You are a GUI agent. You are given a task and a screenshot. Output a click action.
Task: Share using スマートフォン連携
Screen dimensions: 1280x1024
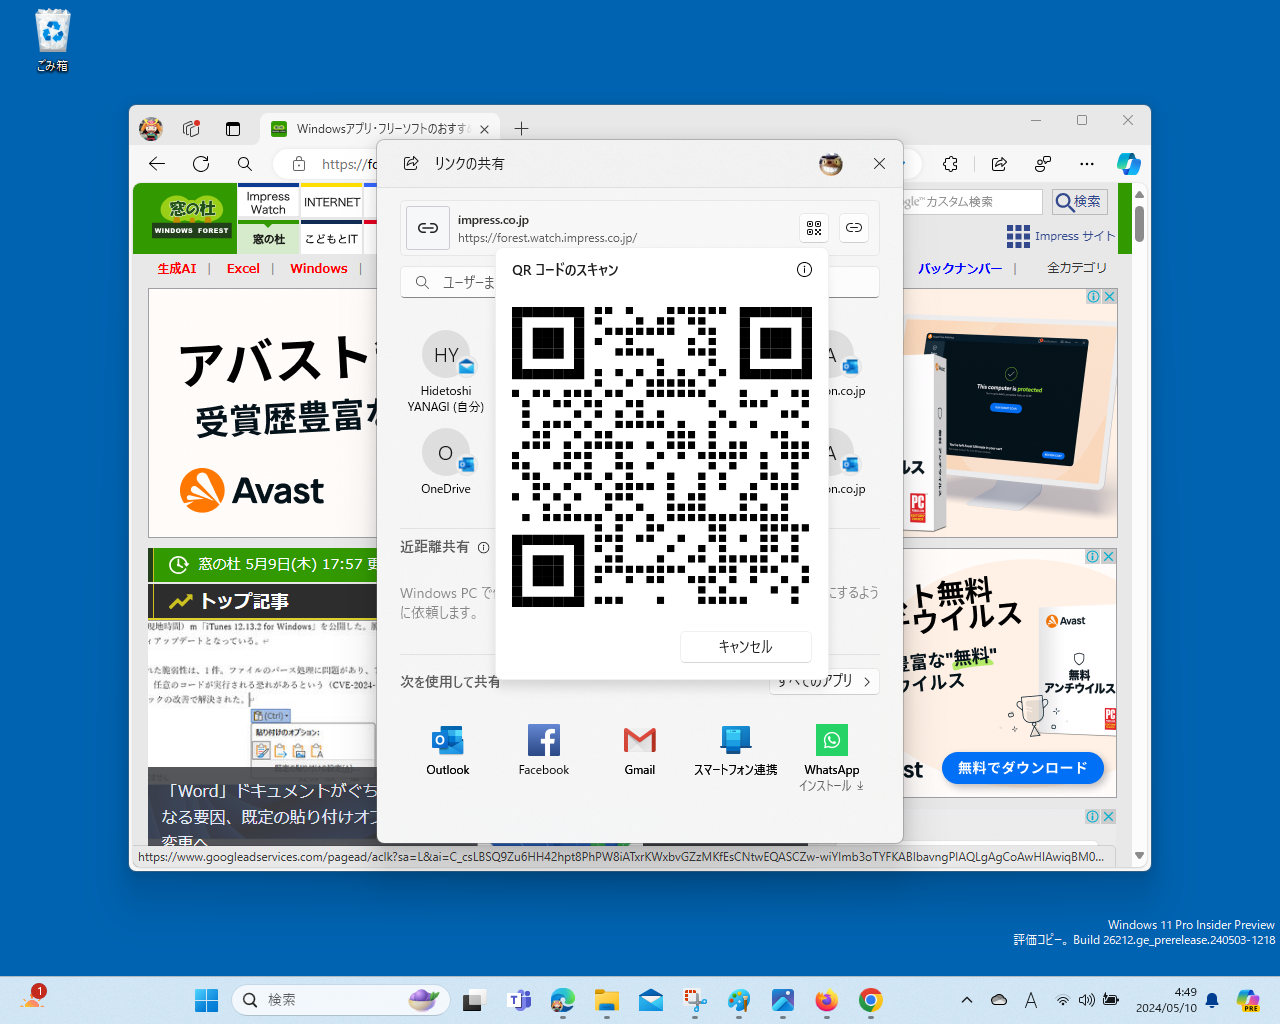pos(735,750)
